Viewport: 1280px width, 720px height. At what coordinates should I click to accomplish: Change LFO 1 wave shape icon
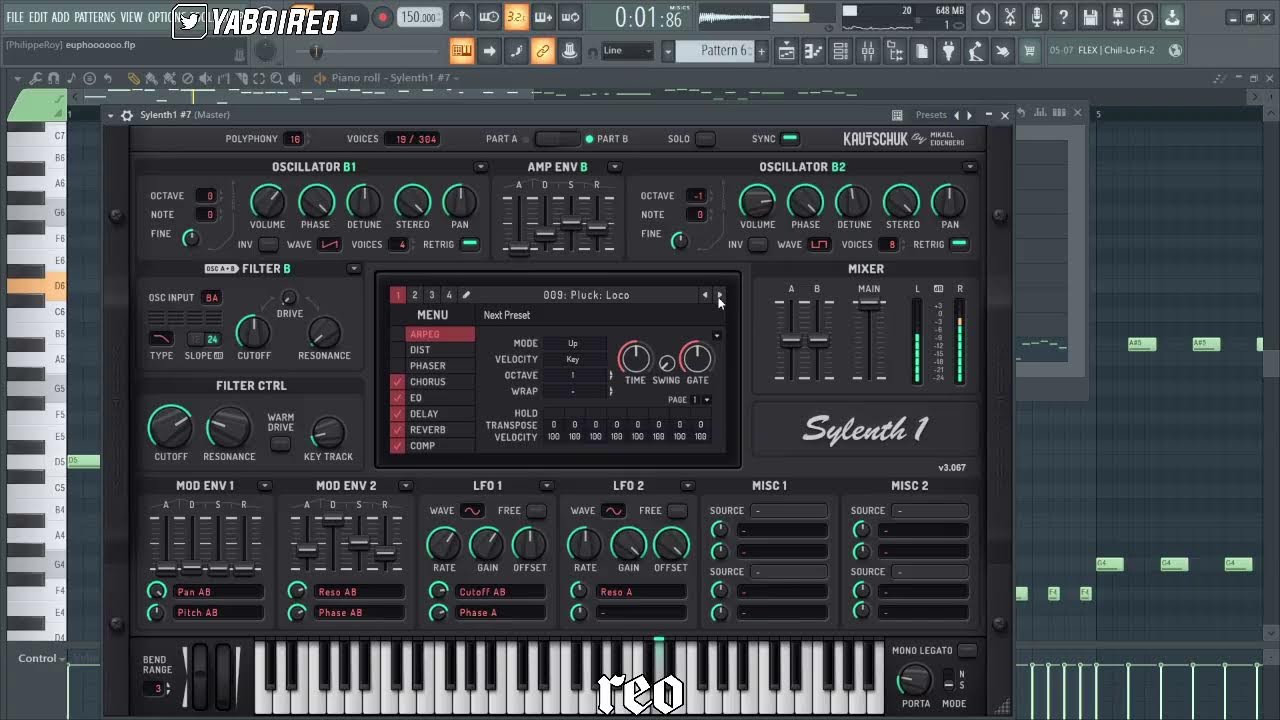472,511
